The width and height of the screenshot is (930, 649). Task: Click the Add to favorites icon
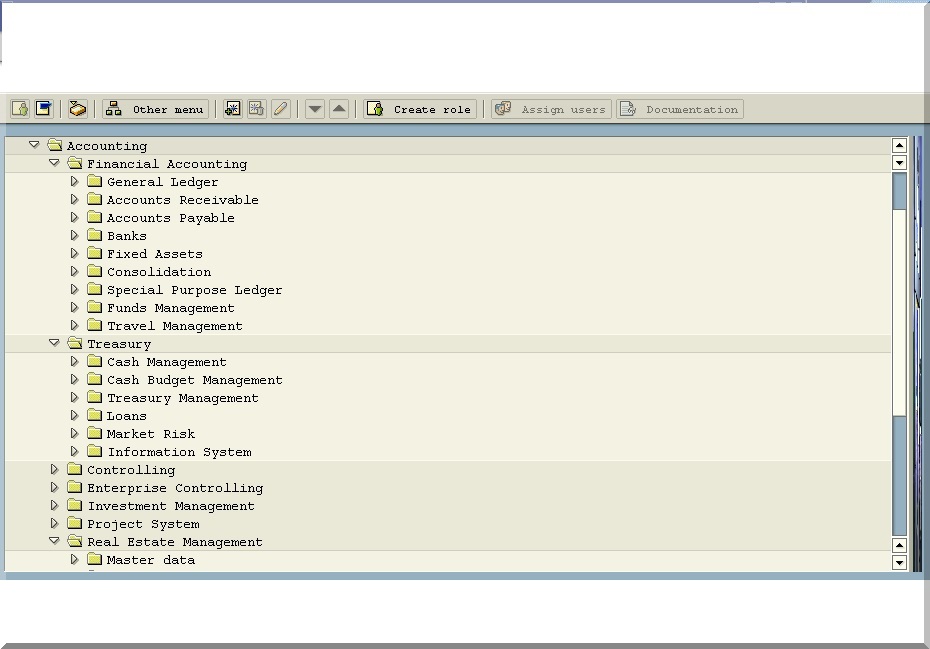(232, 109)
